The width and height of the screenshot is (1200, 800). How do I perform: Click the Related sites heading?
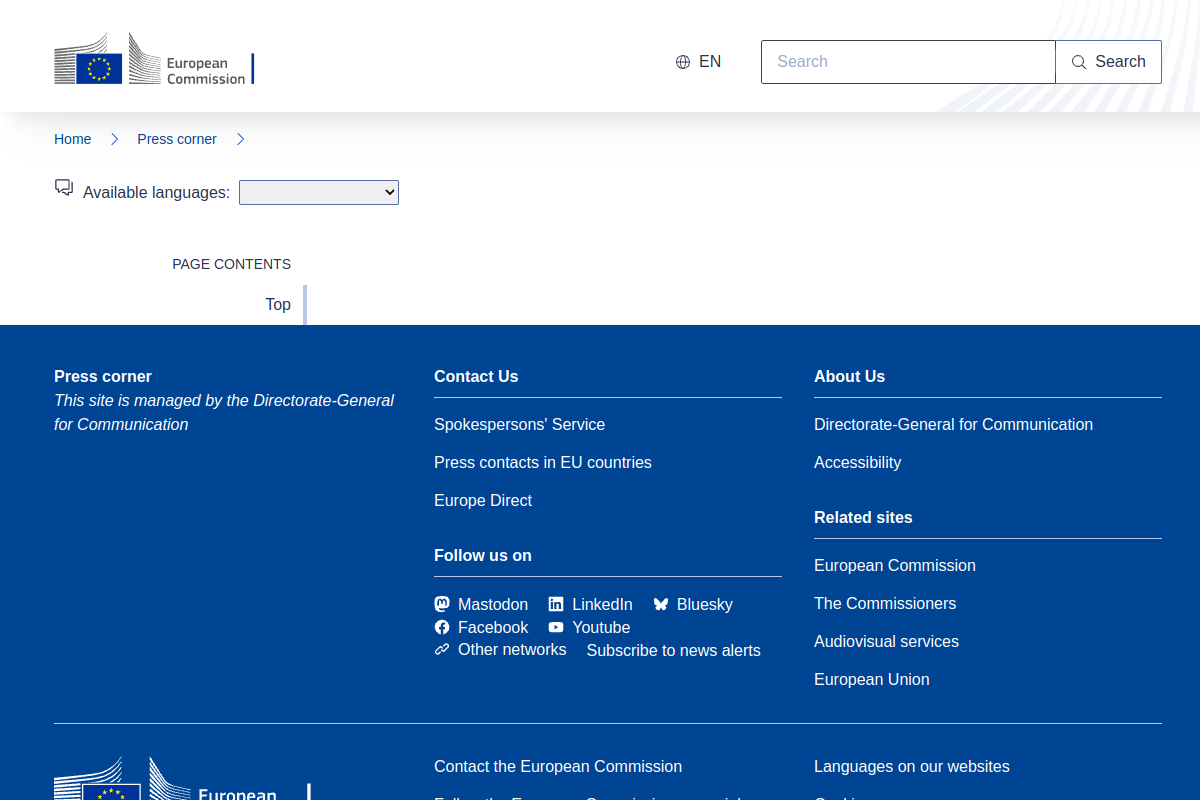pos(863,517)
